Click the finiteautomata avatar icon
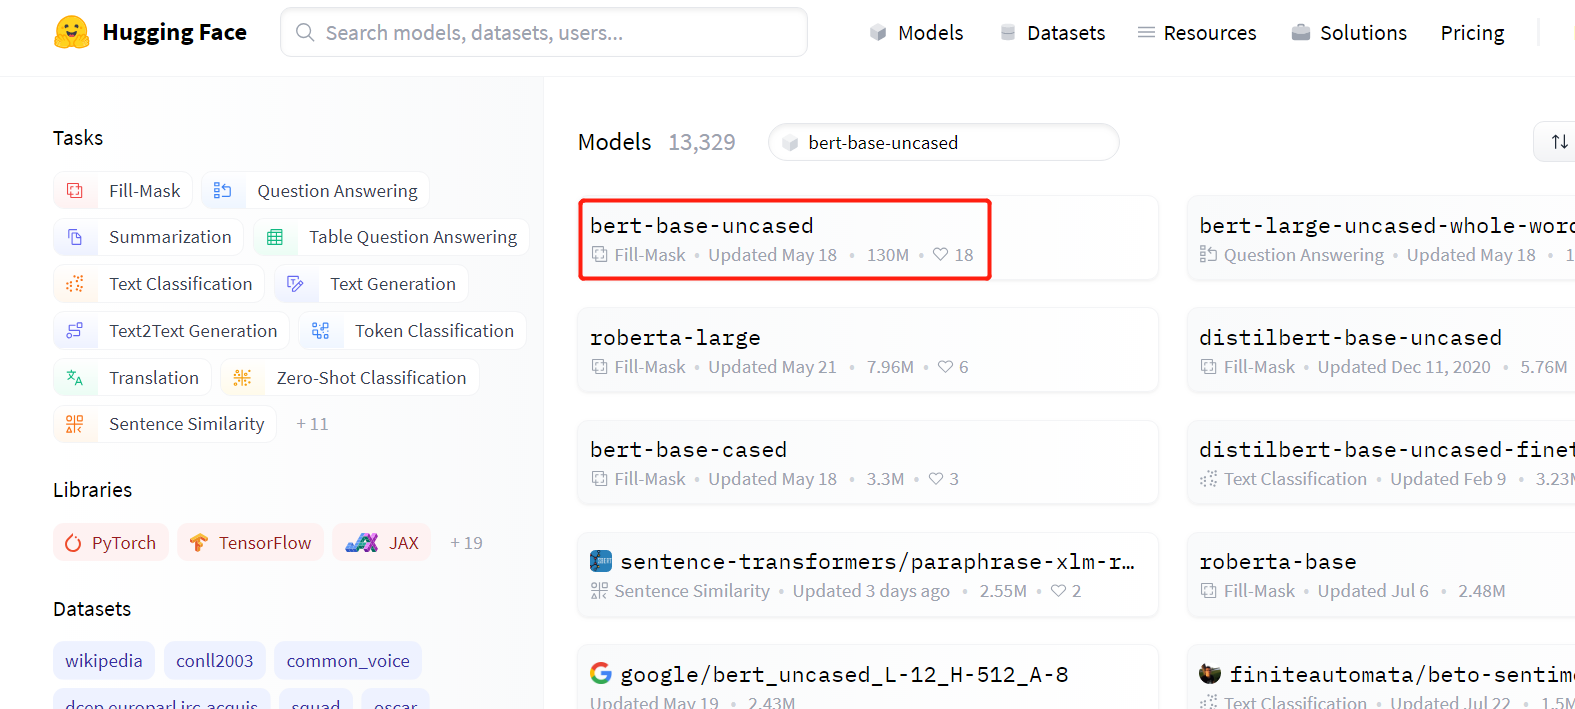Image resolution: width=1575 pixels, height=709 pixels. 1210,673
